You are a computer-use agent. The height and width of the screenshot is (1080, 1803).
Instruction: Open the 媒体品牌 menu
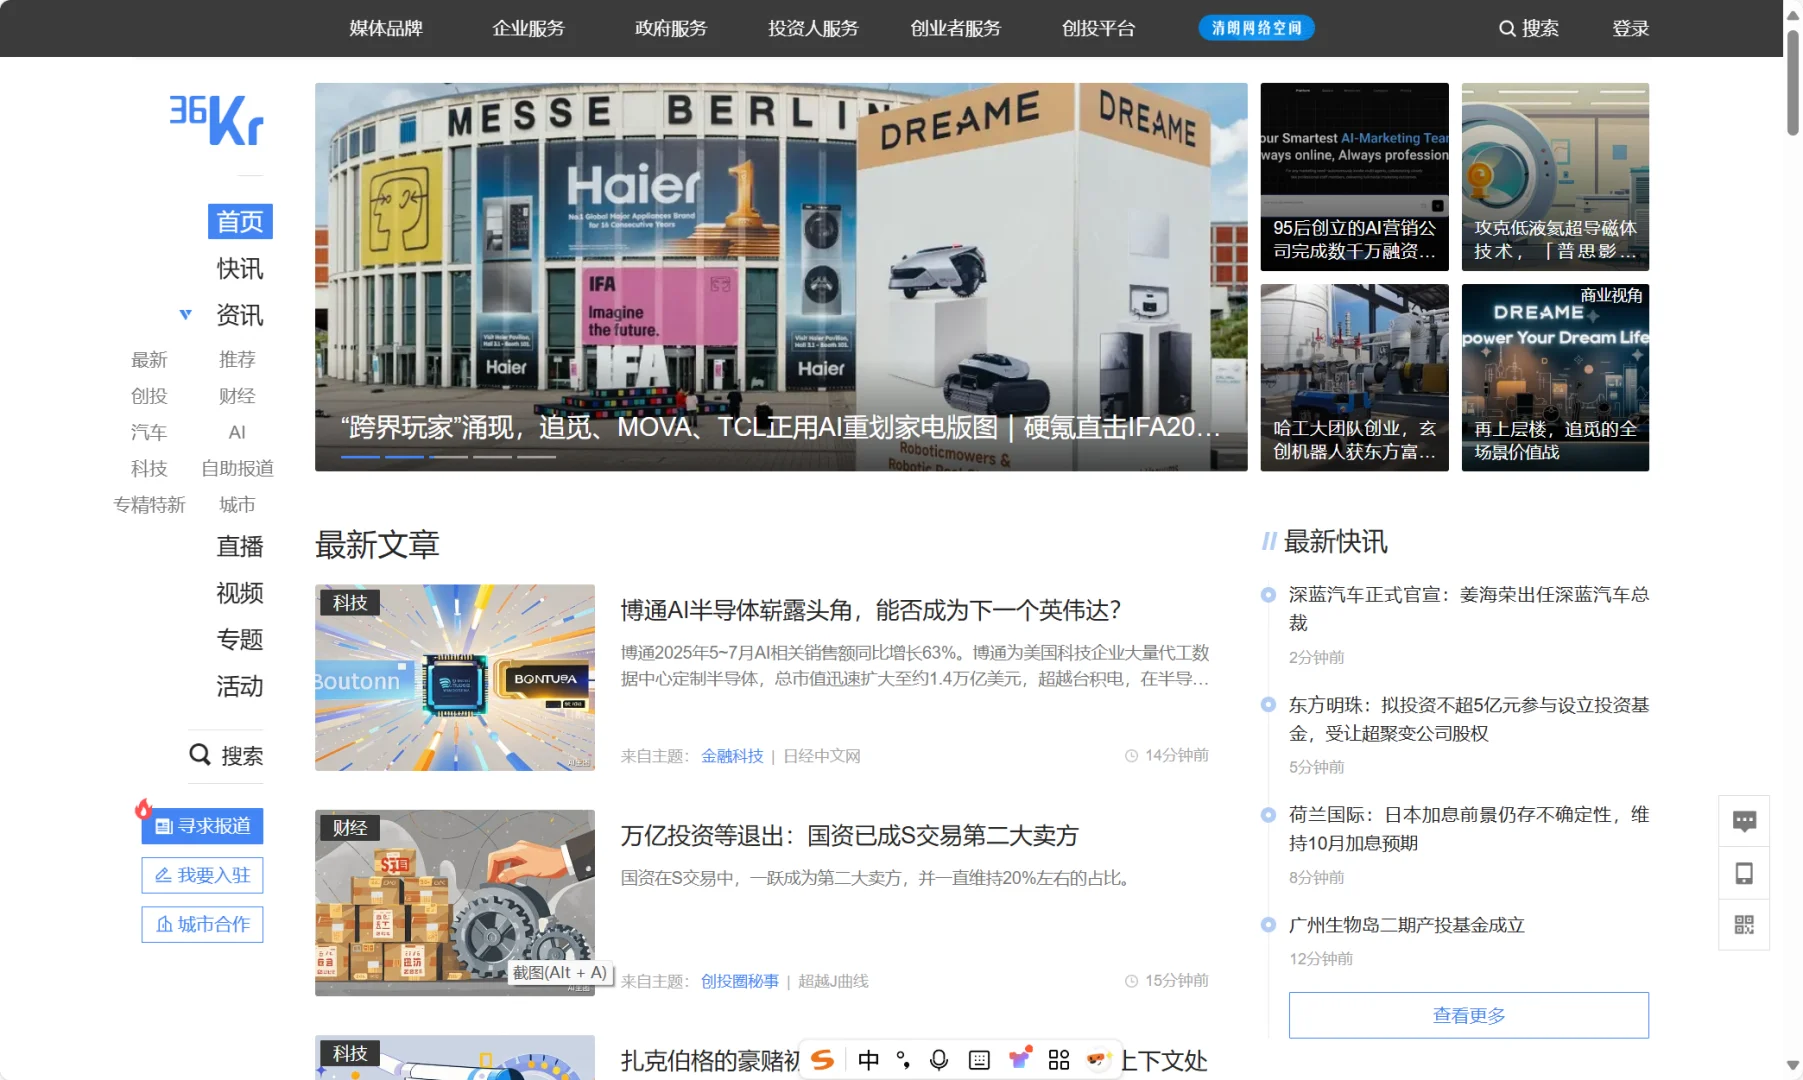386,28
